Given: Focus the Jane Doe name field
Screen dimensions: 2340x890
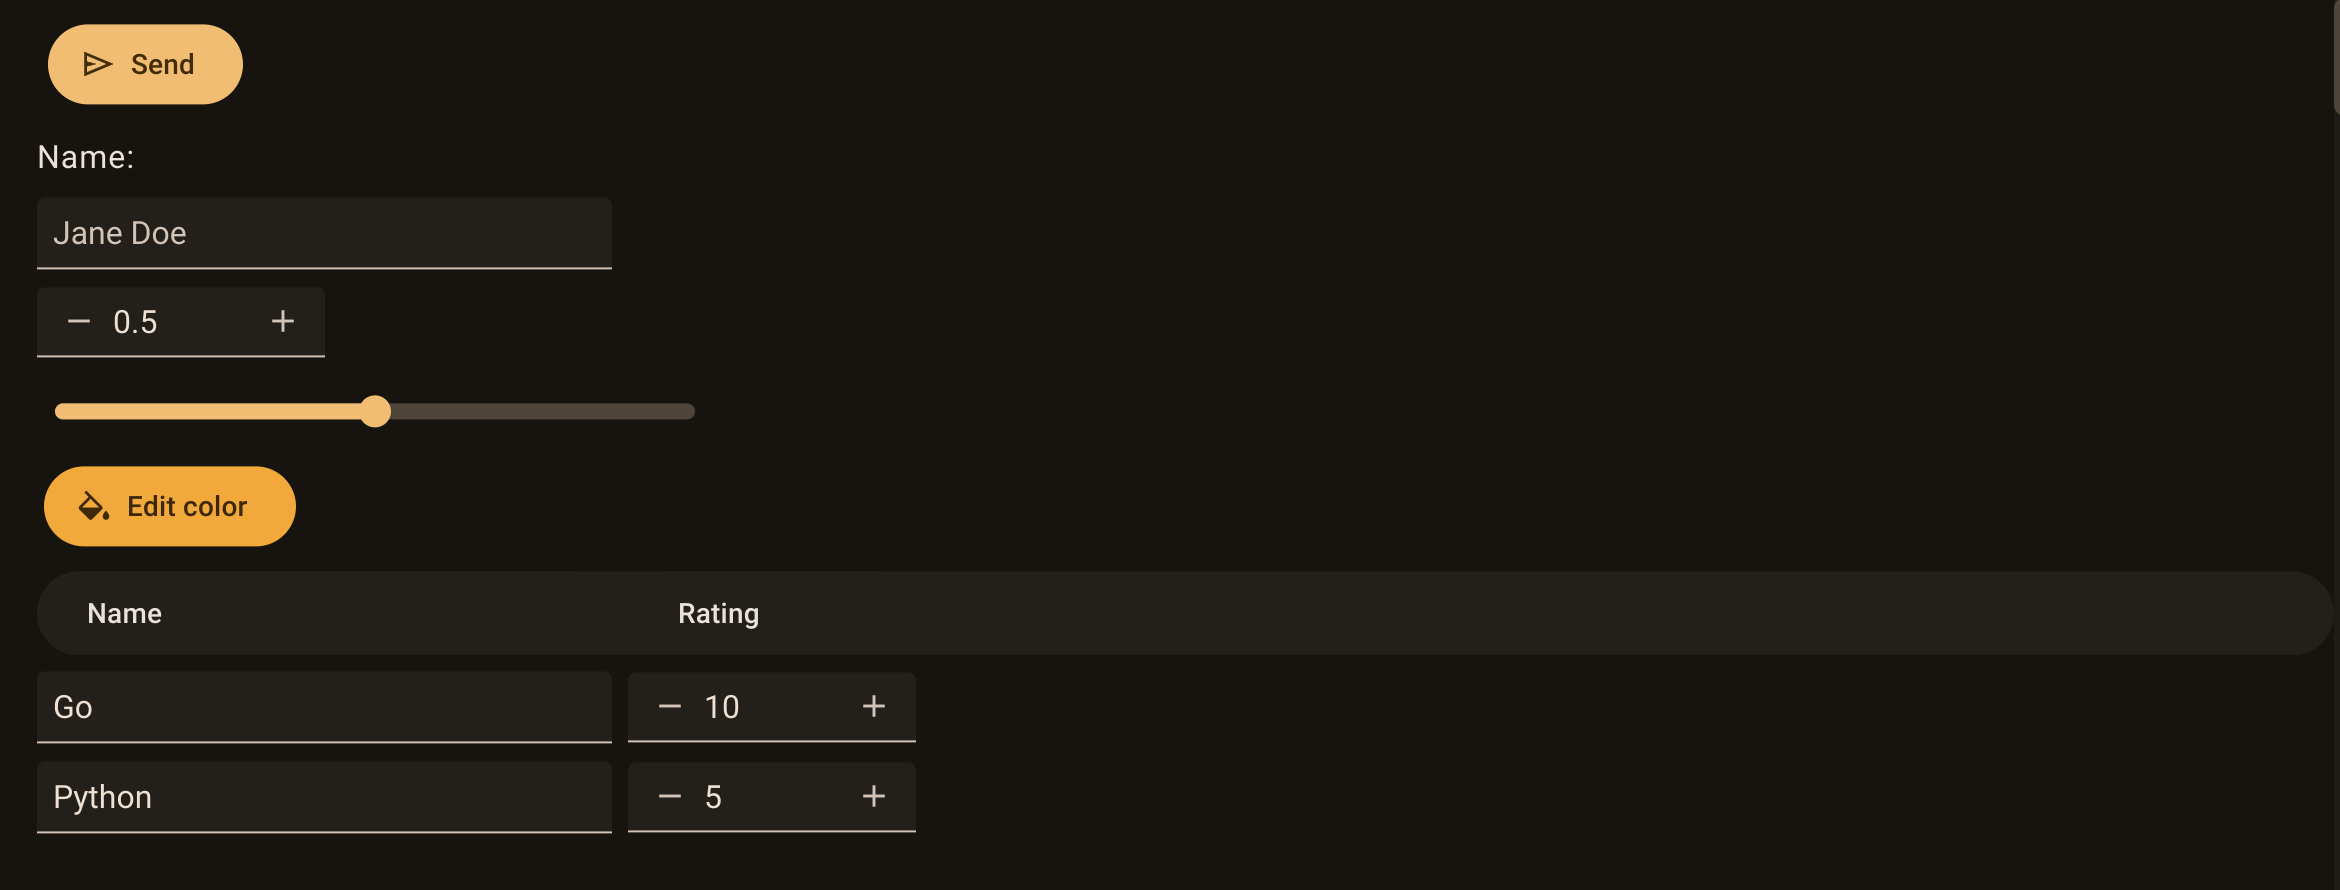Looking at the screenshot, I should coord(324,233).
